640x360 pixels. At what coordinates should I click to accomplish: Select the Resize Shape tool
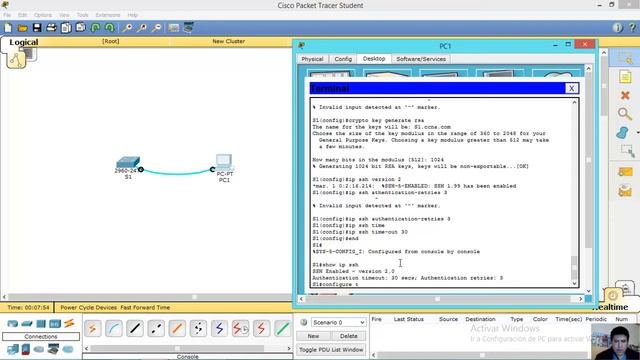coord(627,151)
